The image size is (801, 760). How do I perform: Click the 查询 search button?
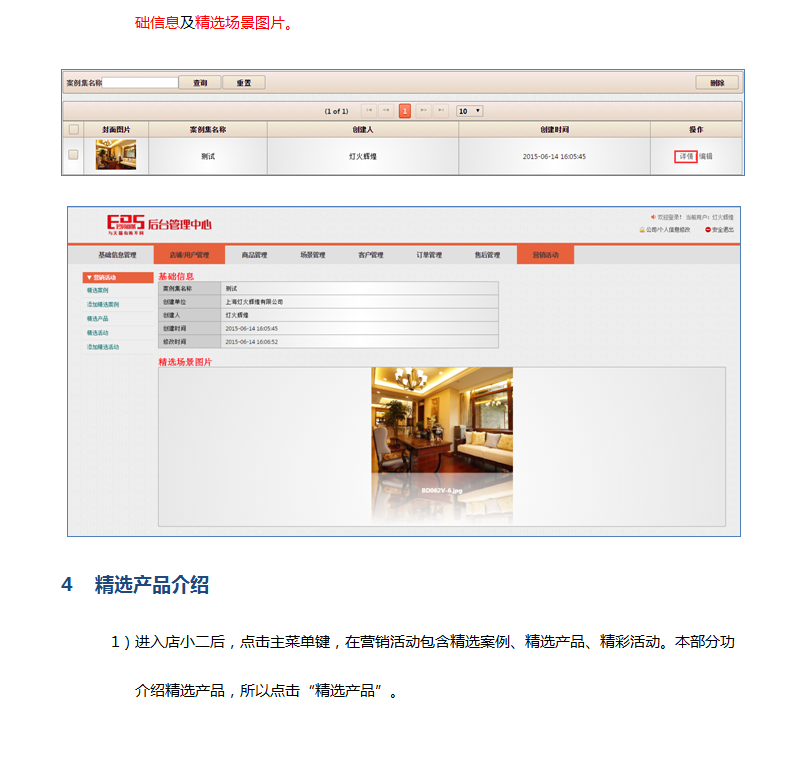pyautogui.click(x=200, y=83)
